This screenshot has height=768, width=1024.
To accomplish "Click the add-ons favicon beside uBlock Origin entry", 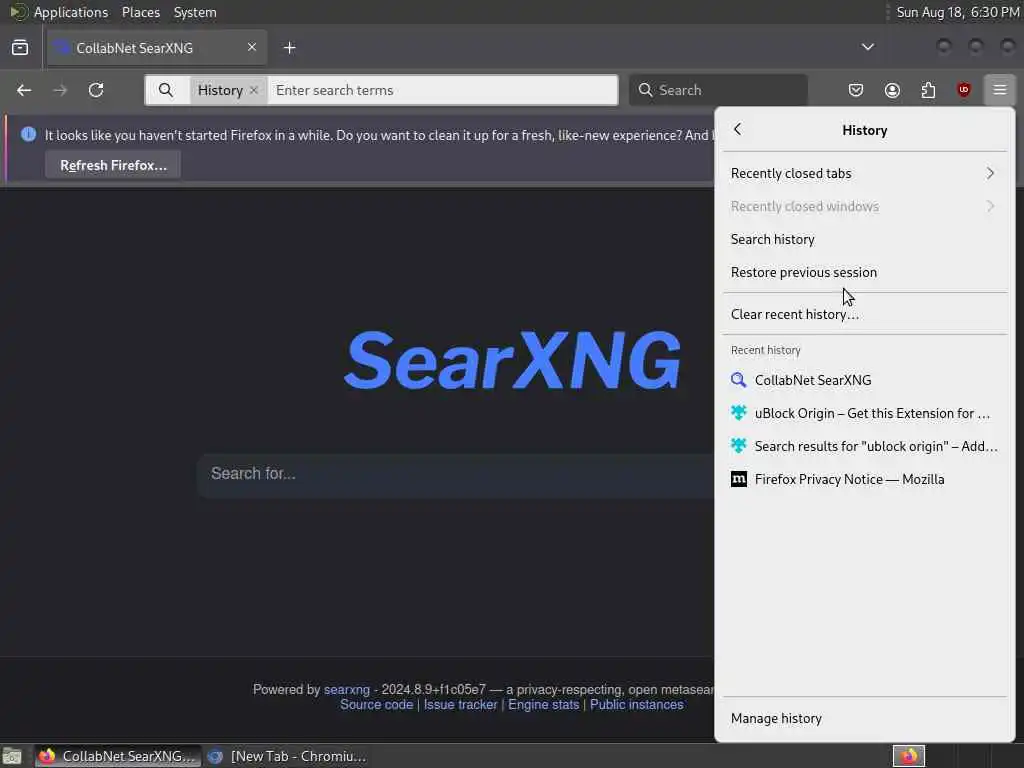I will (x=738, y=413).
